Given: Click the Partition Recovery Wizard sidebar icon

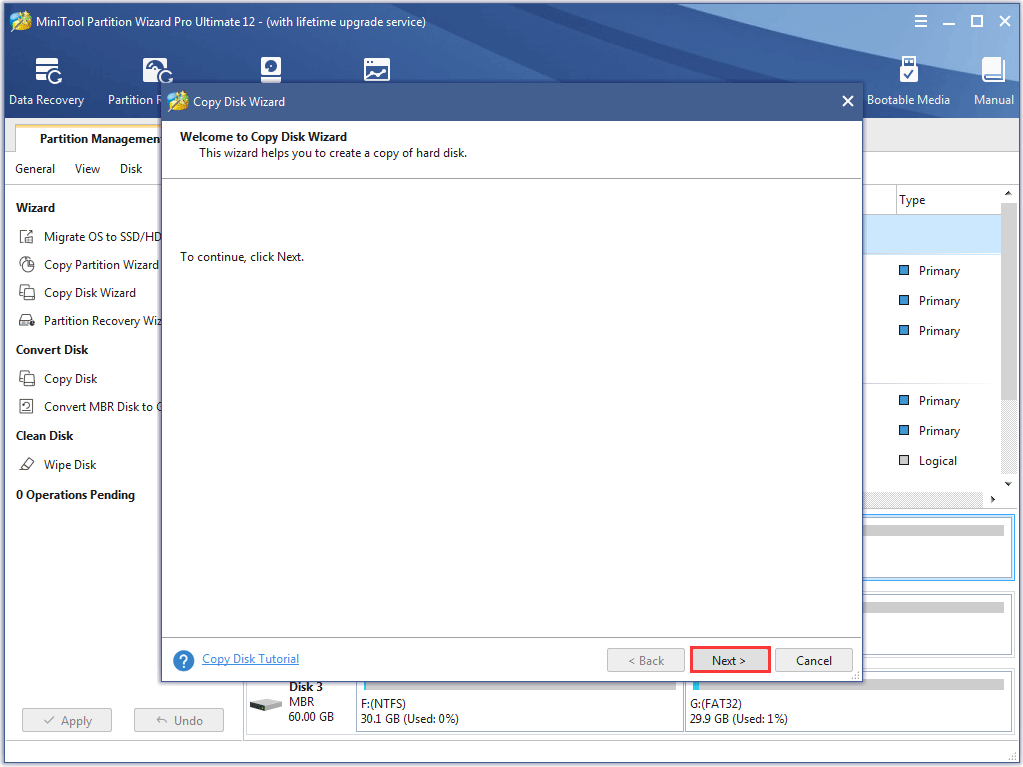Looking at the screenshot, I should tap(26, 320).
